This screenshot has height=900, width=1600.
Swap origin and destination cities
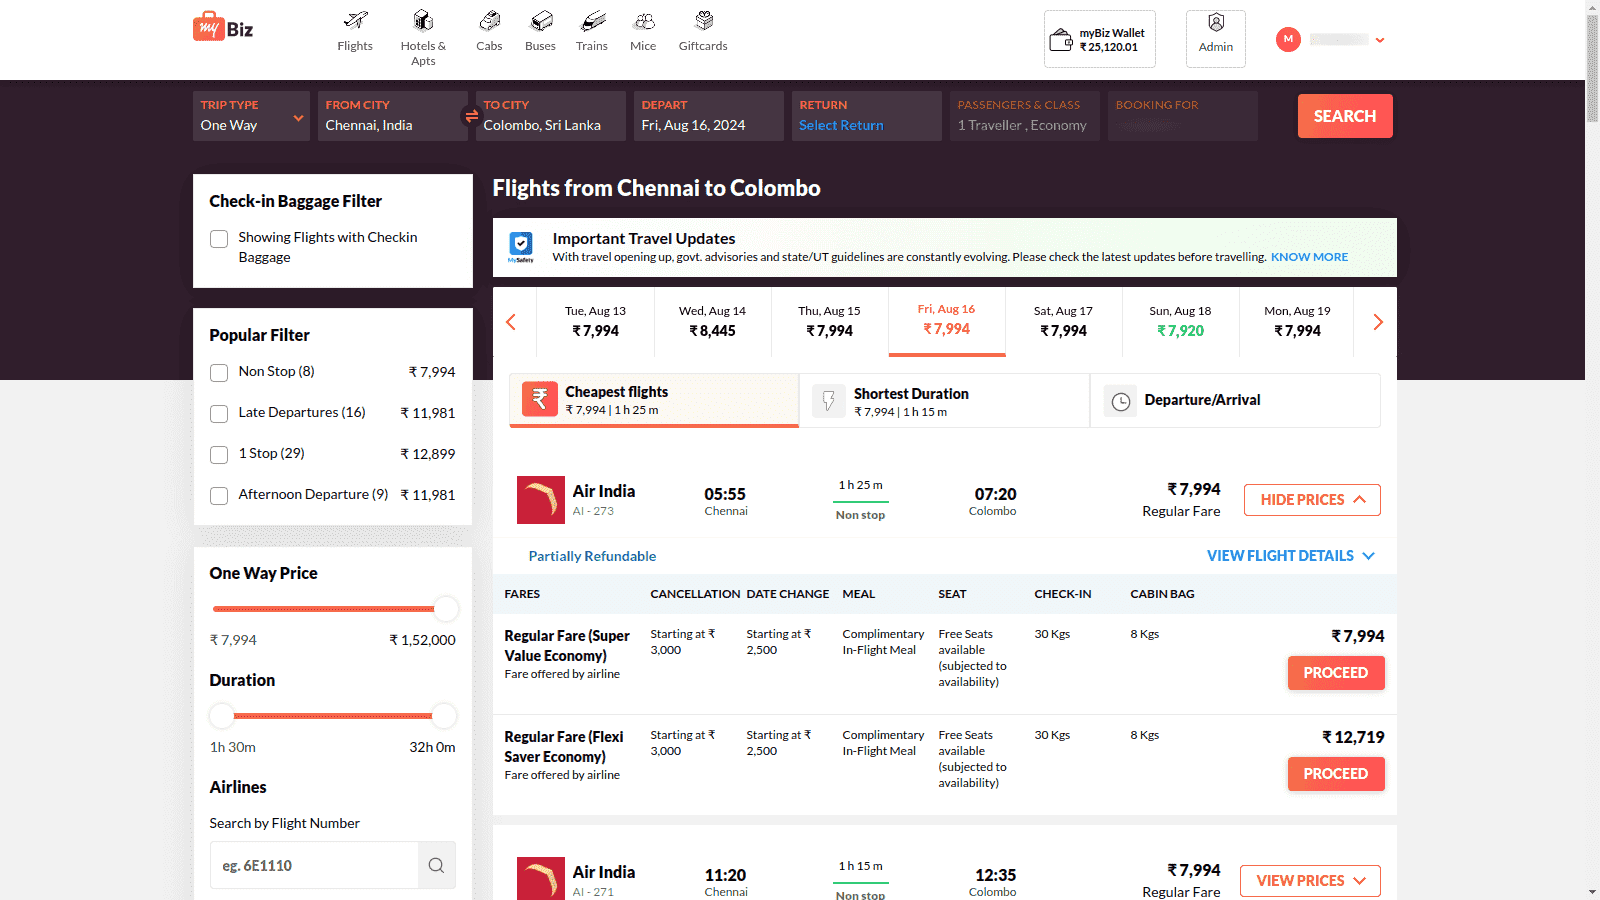pos(470,115)
